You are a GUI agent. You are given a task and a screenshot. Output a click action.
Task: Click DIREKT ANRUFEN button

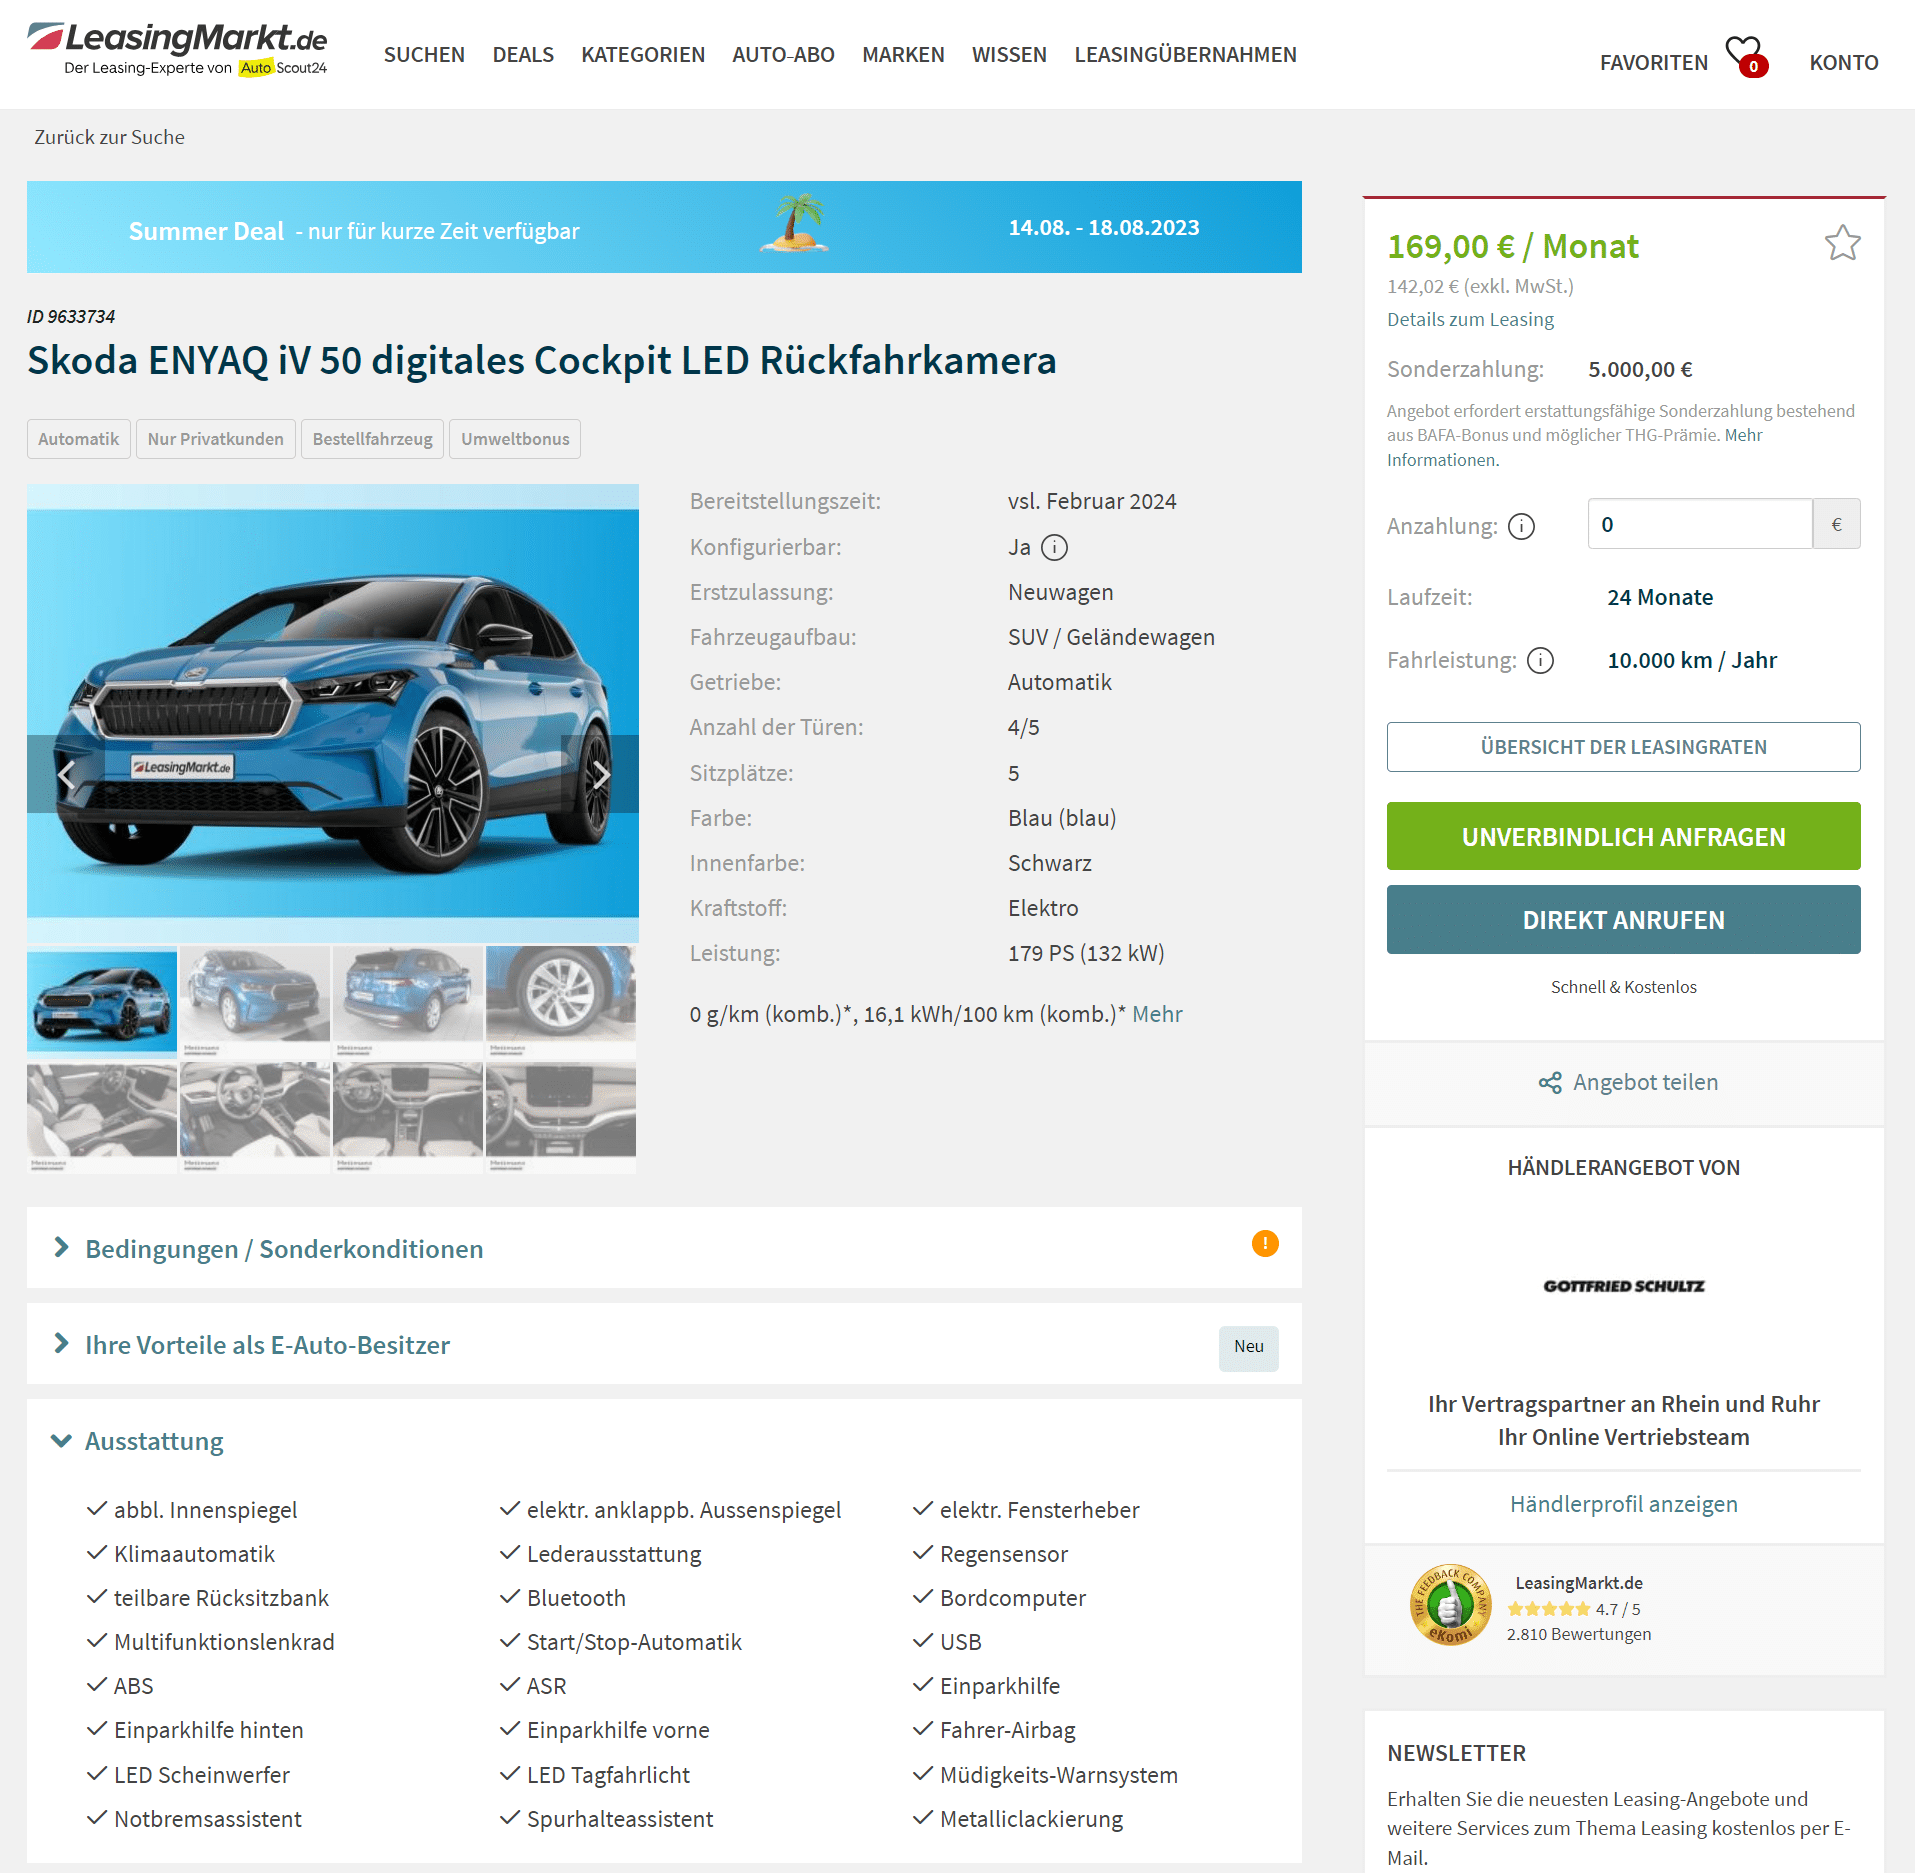pyautogui.click(x=1623, y=919)
